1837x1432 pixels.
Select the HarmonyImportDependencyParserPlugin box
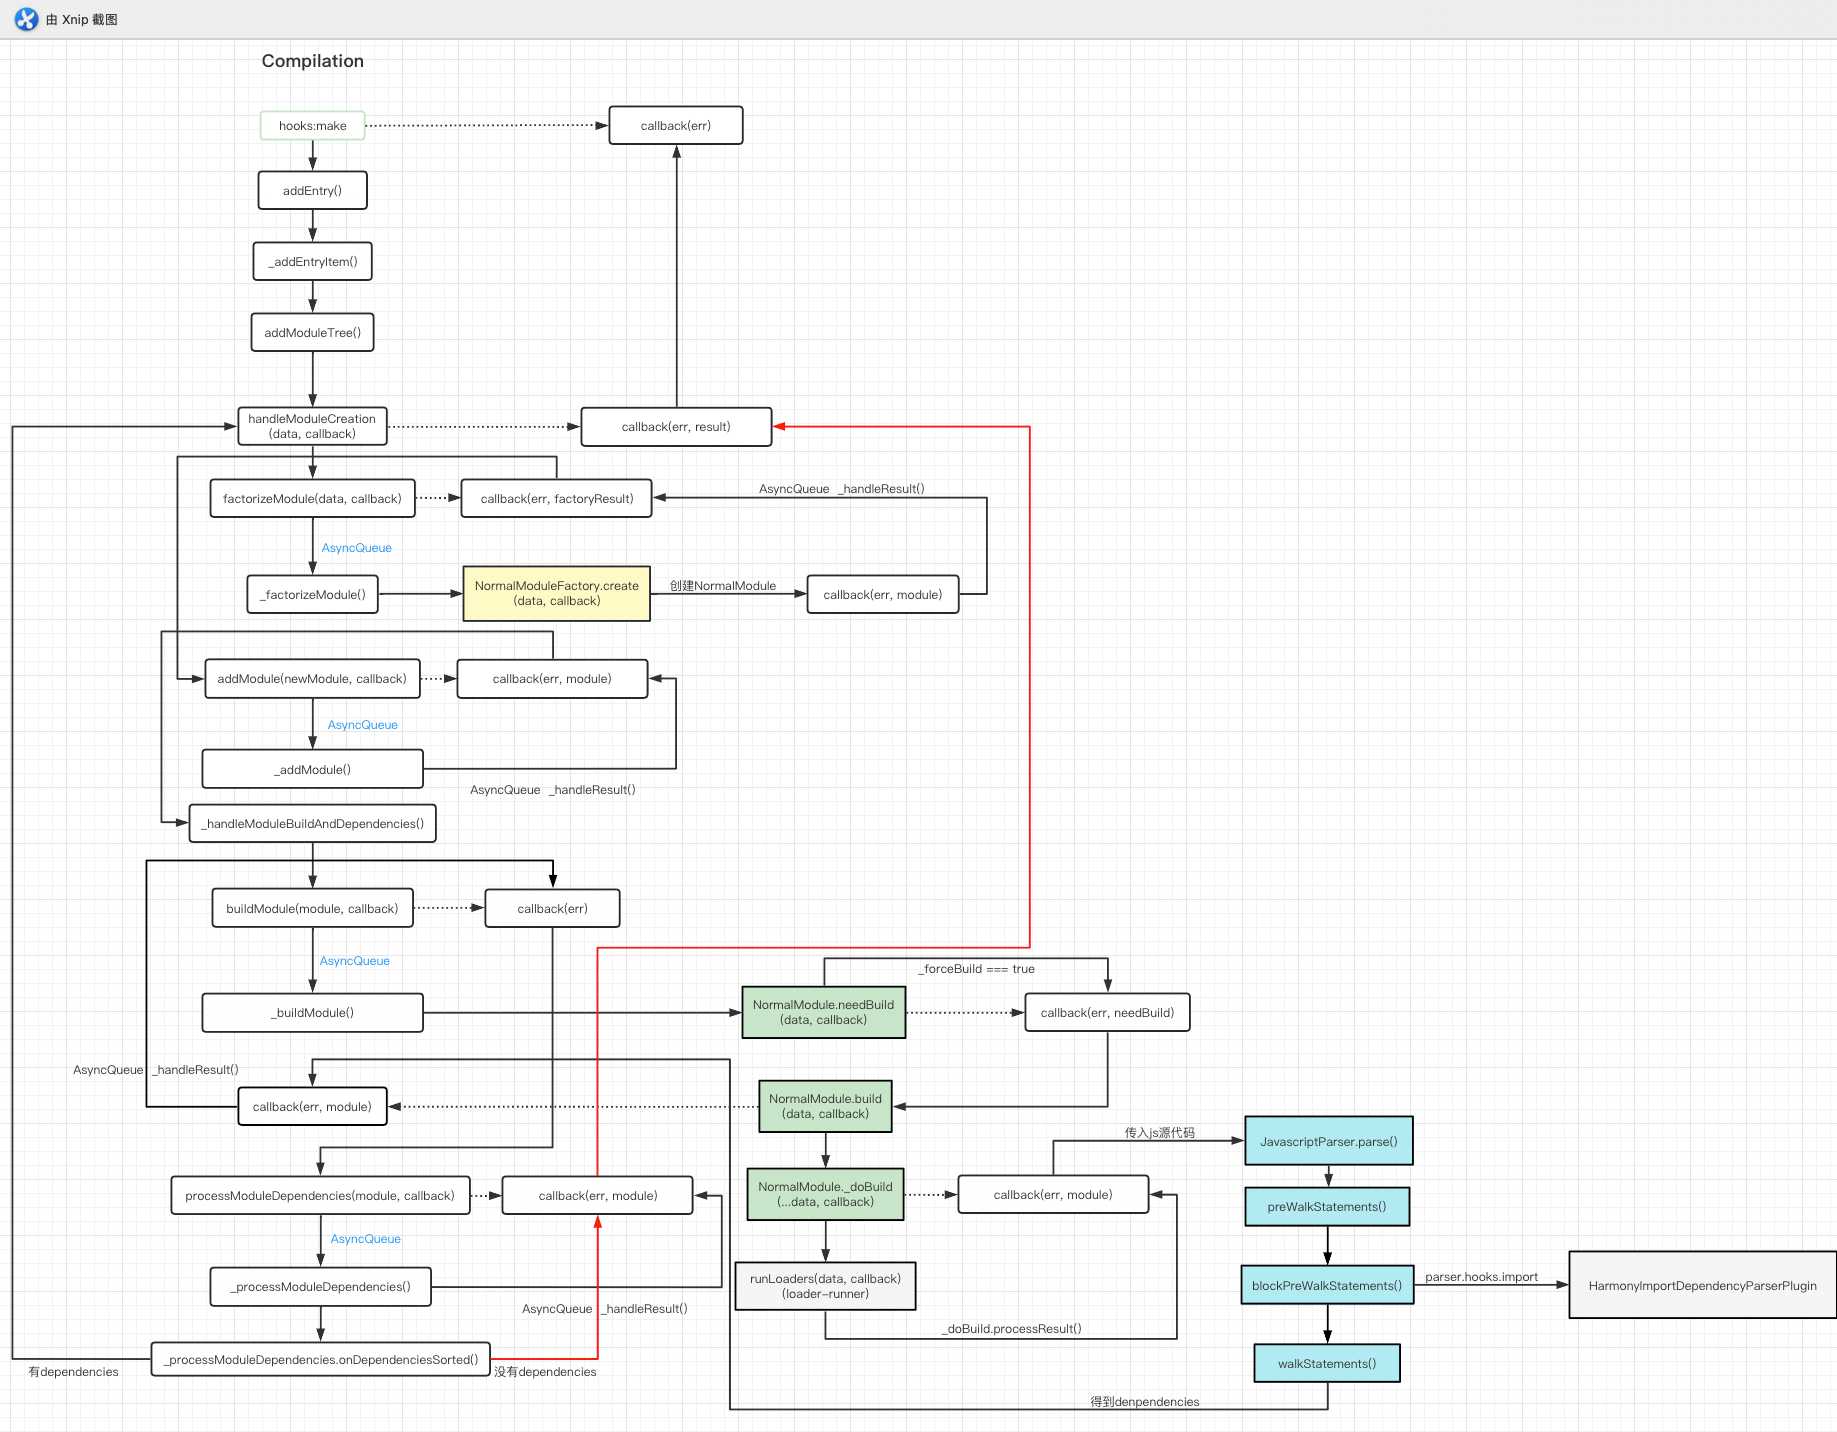click(1702, 1285)
